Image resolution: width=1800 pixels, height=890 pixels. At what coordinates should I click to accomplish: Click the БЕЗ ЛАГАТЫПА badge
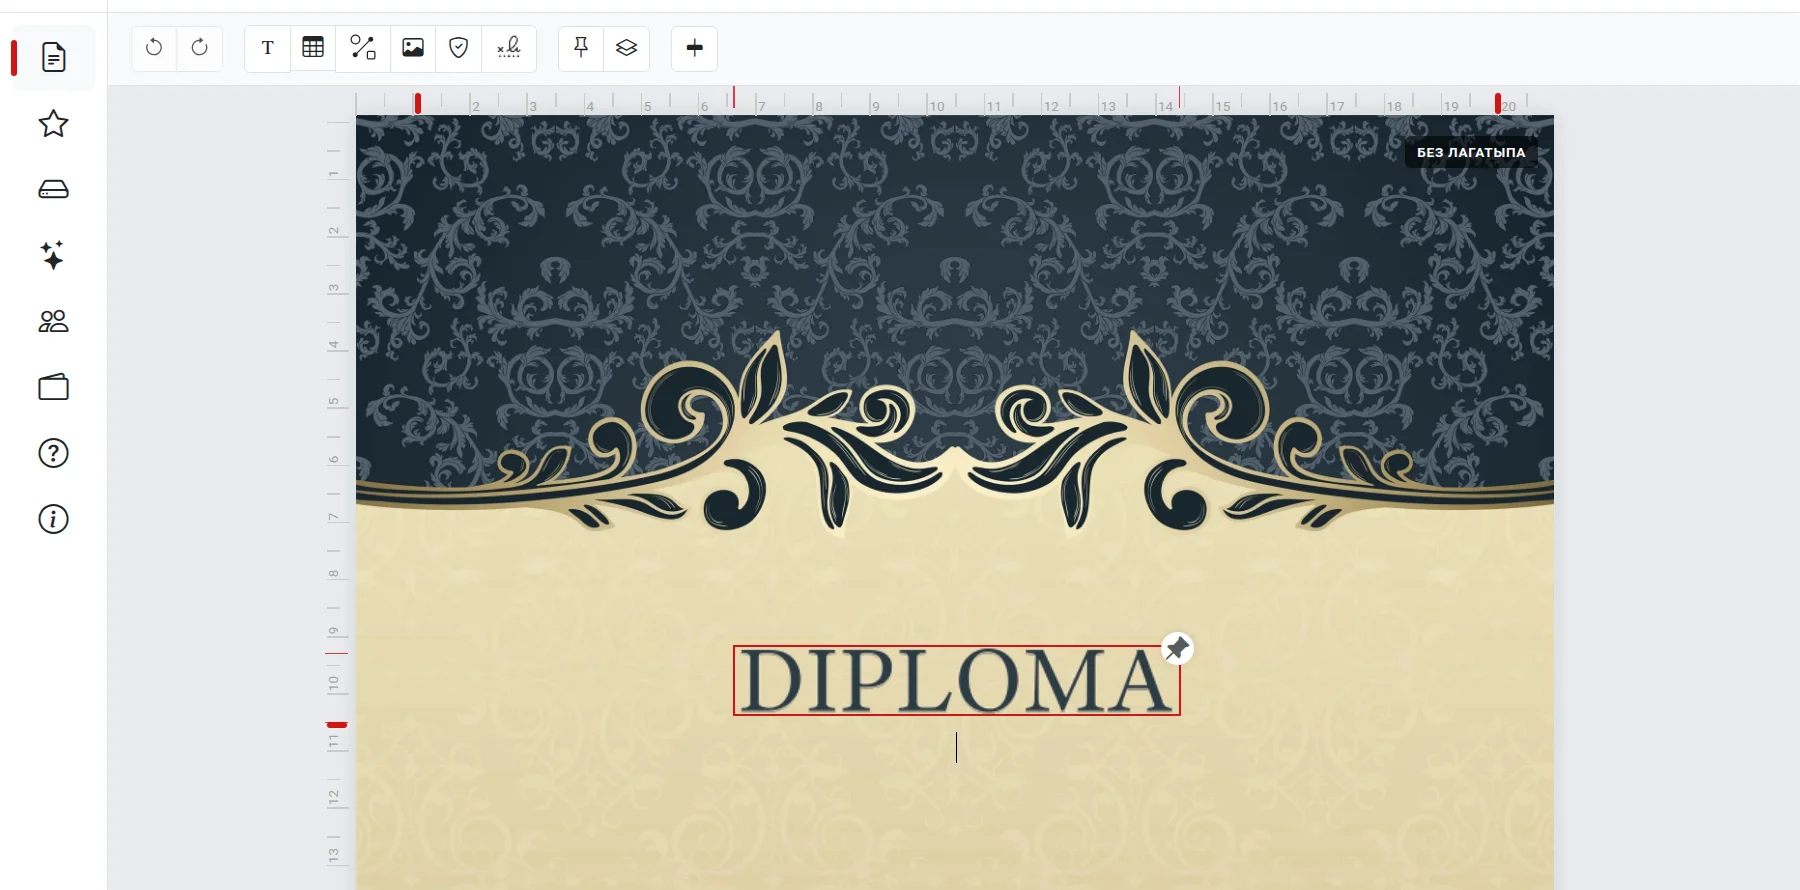[1471, 152]
